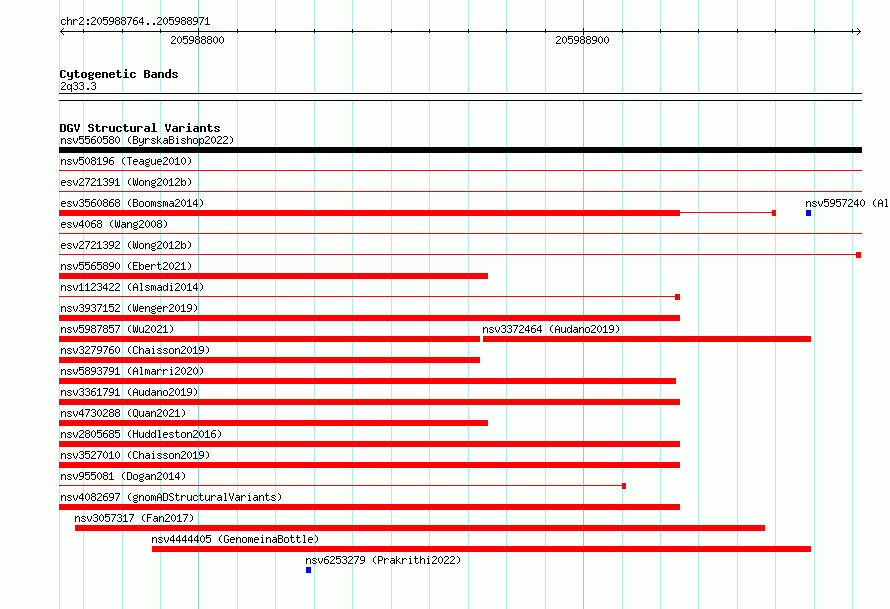Viewport: 890px width, 609px height.
Task: Select the Cytogenetic Bands track title
Action: coord(119,74)
